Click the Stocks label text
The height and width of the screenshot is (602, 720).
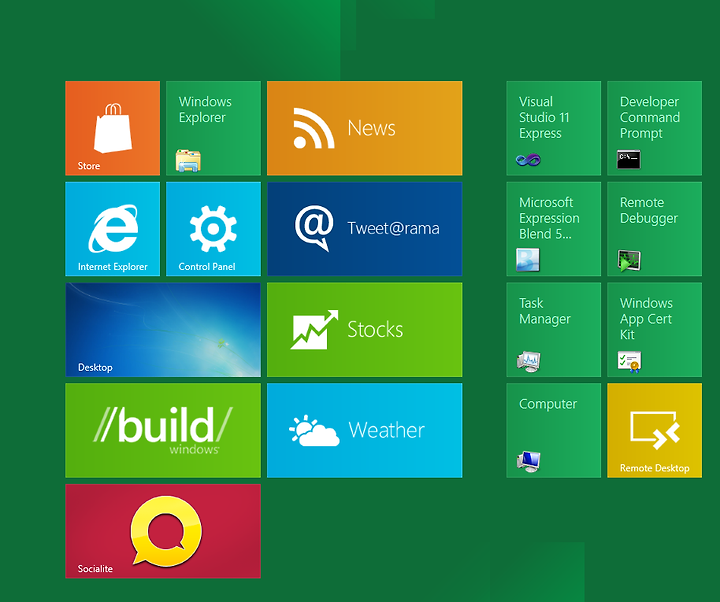375,330
